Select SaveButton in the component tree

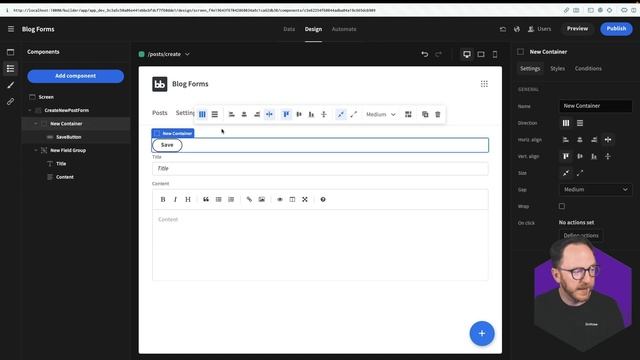pos(68,137)
